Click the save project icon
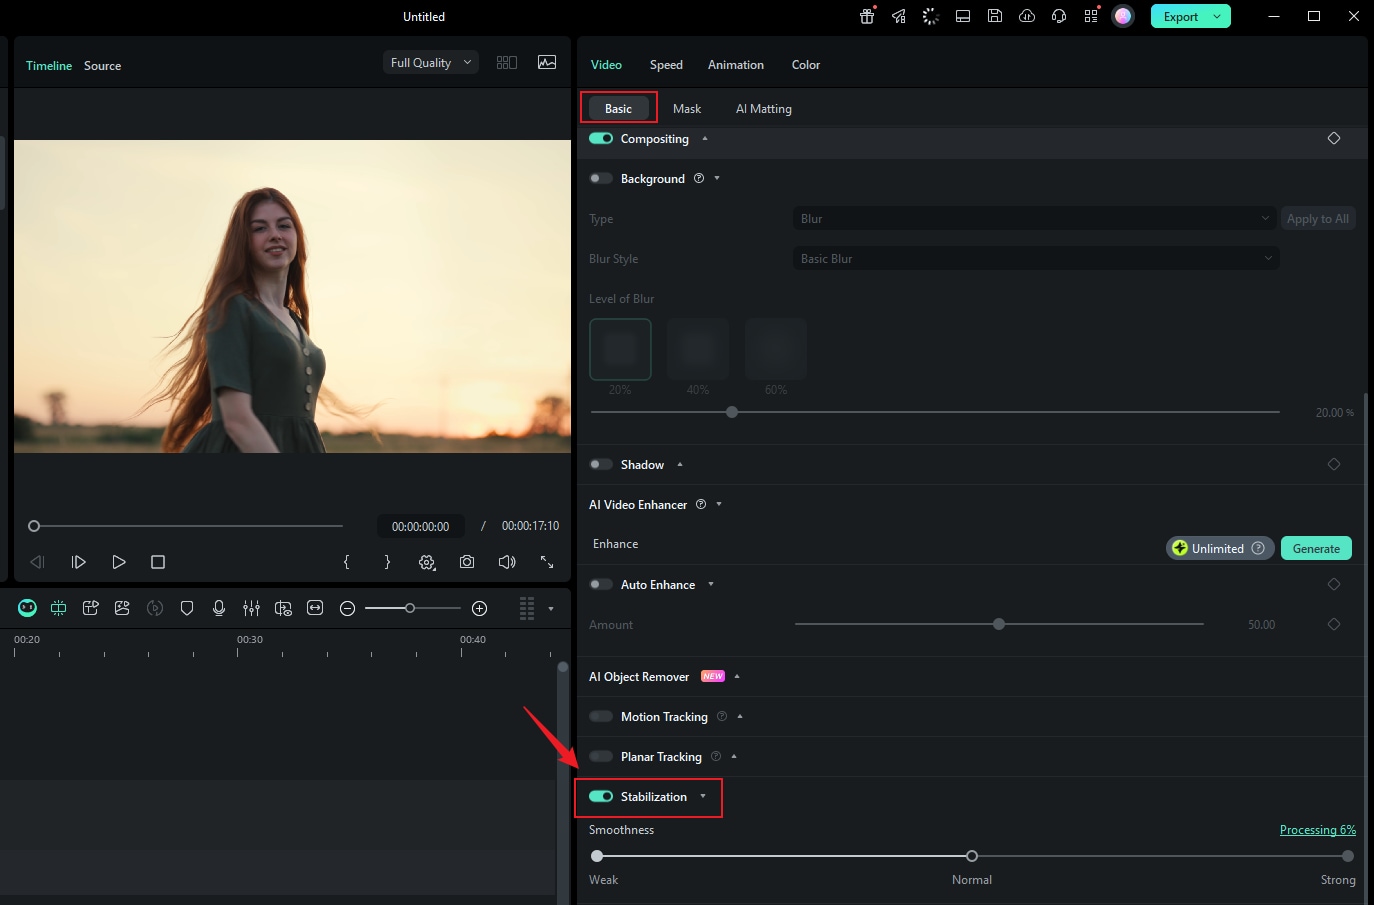The height and width of the screenshot is (905, 1374). pos(995,16)
